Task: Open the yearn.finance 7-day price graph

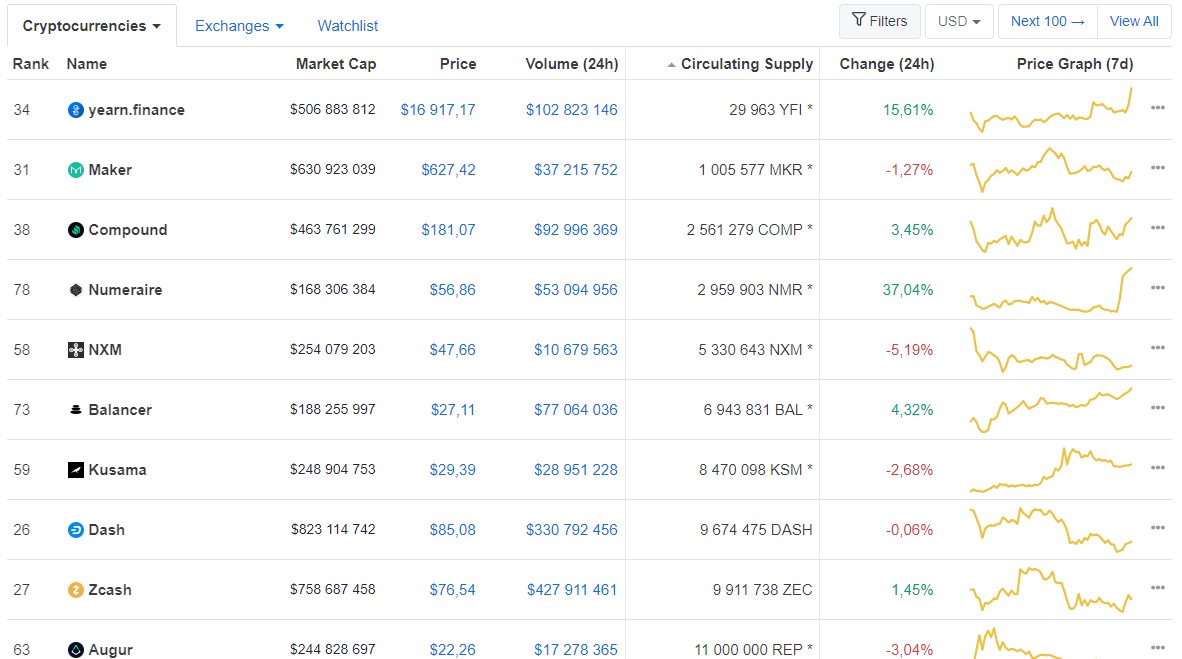Action: tap(1051, 110)
